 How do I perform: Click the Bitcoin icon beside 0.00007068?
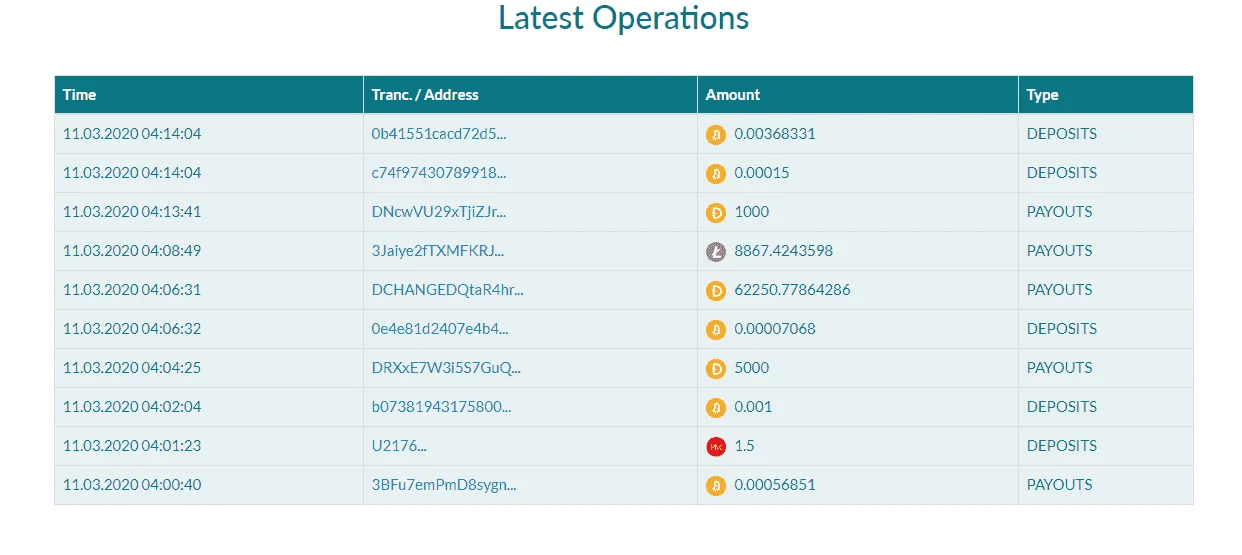click(x=716, y=329)
